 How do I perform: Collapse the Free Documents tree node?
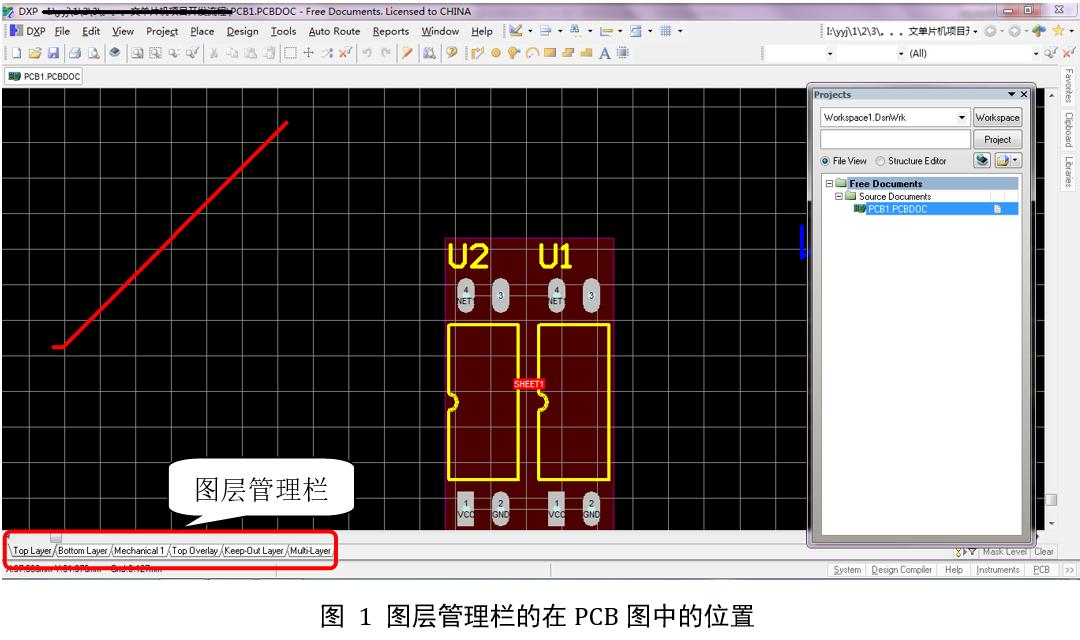829,183
